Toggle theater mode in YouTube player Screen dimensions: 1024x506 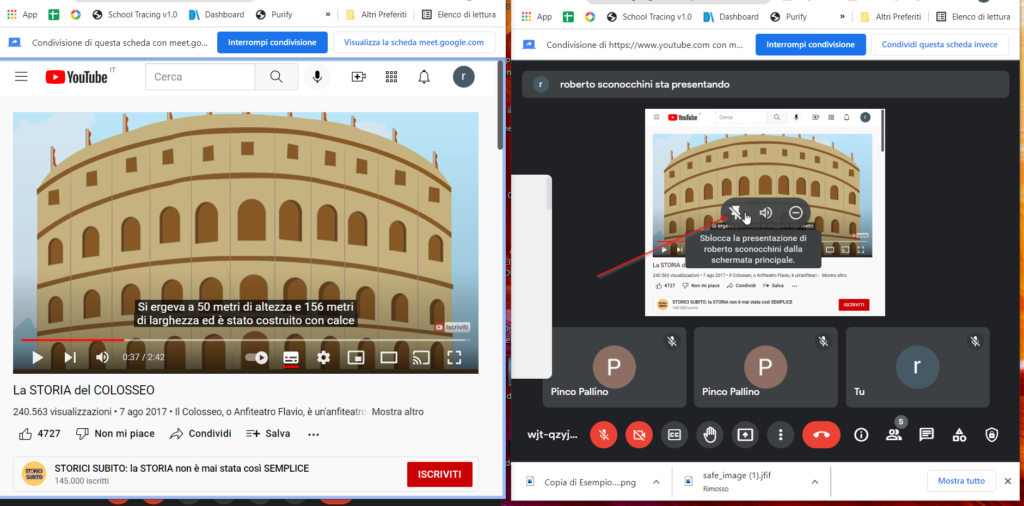pyautogui.click(x=389, y=357)
